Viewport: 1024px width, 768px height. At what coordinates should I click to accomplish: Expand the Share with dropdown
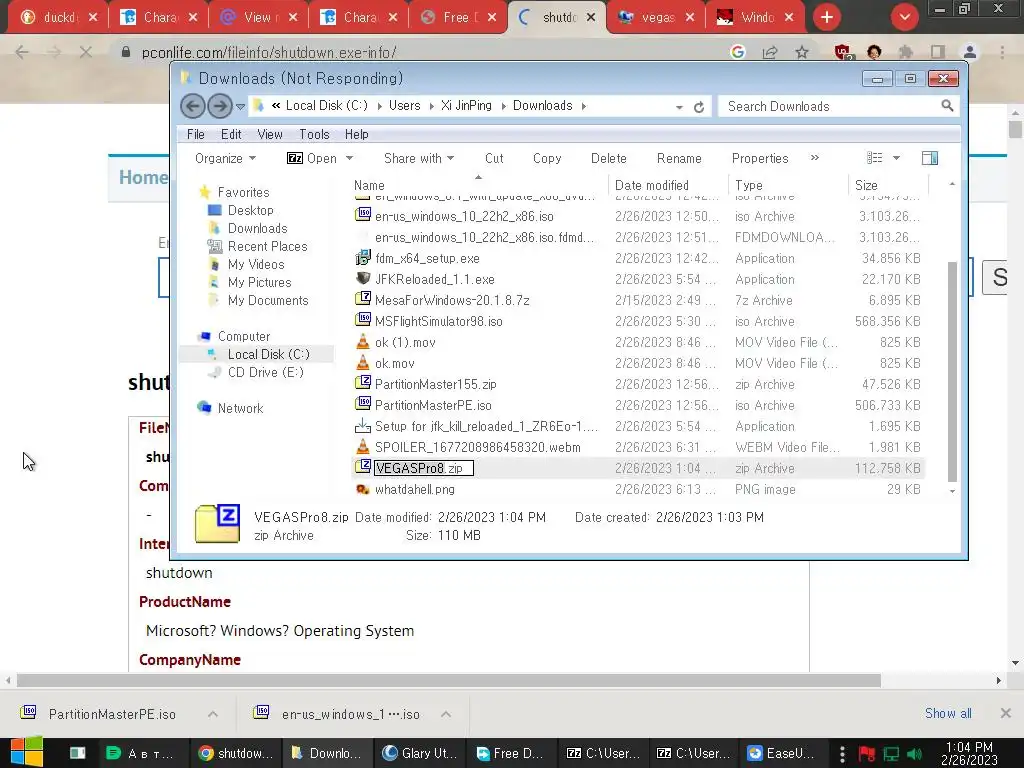(x=419, y=158)
